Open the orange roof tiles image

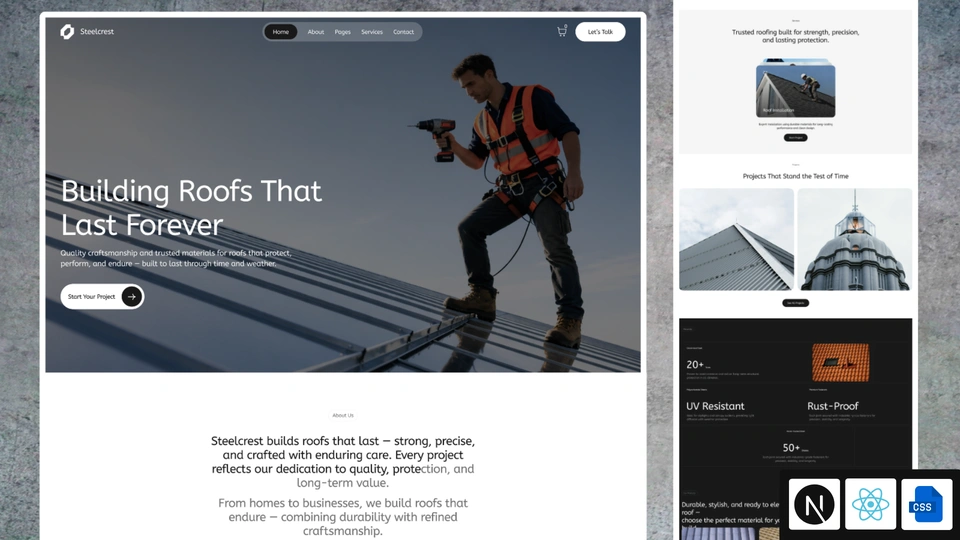[x=841, y=362]
